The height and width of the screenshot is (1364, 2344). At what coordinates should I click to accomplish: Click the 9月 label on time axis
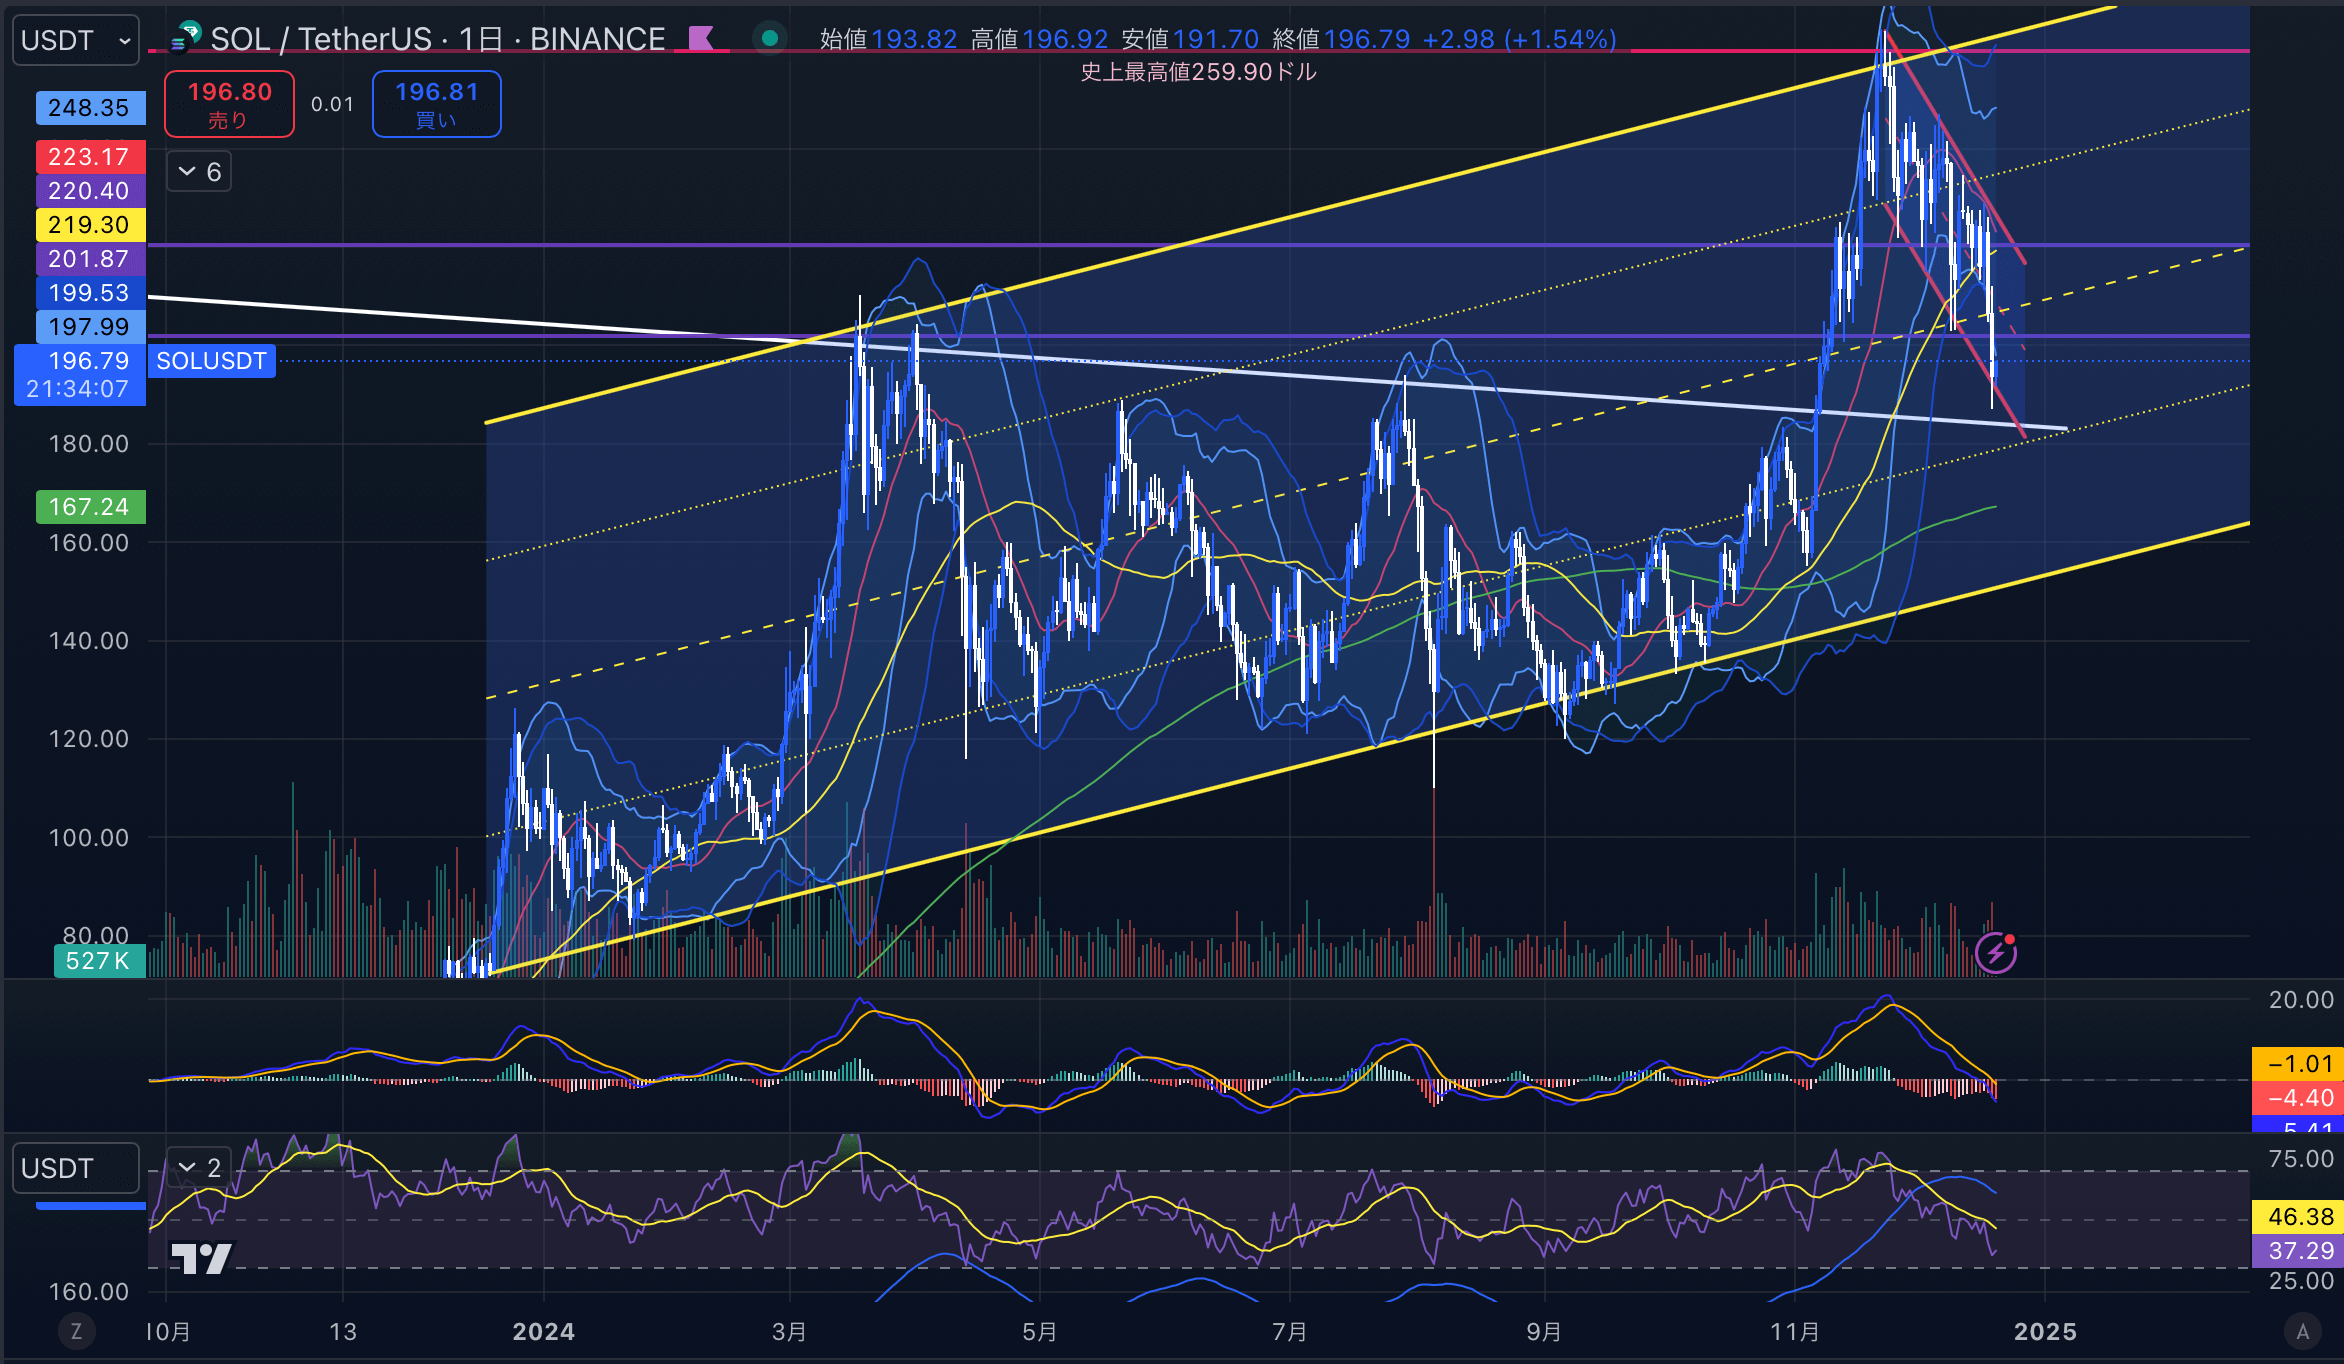(1544, 1332)
